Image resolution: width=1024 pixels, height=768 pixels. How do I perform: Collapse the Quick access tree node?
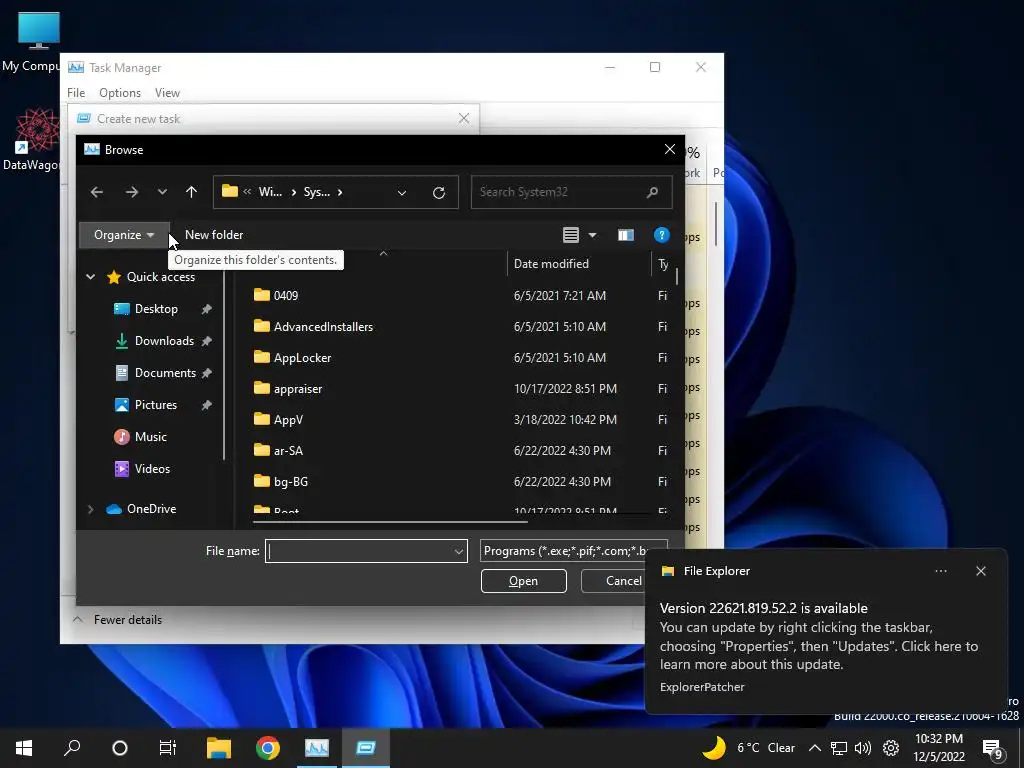[x=90, y=277]
